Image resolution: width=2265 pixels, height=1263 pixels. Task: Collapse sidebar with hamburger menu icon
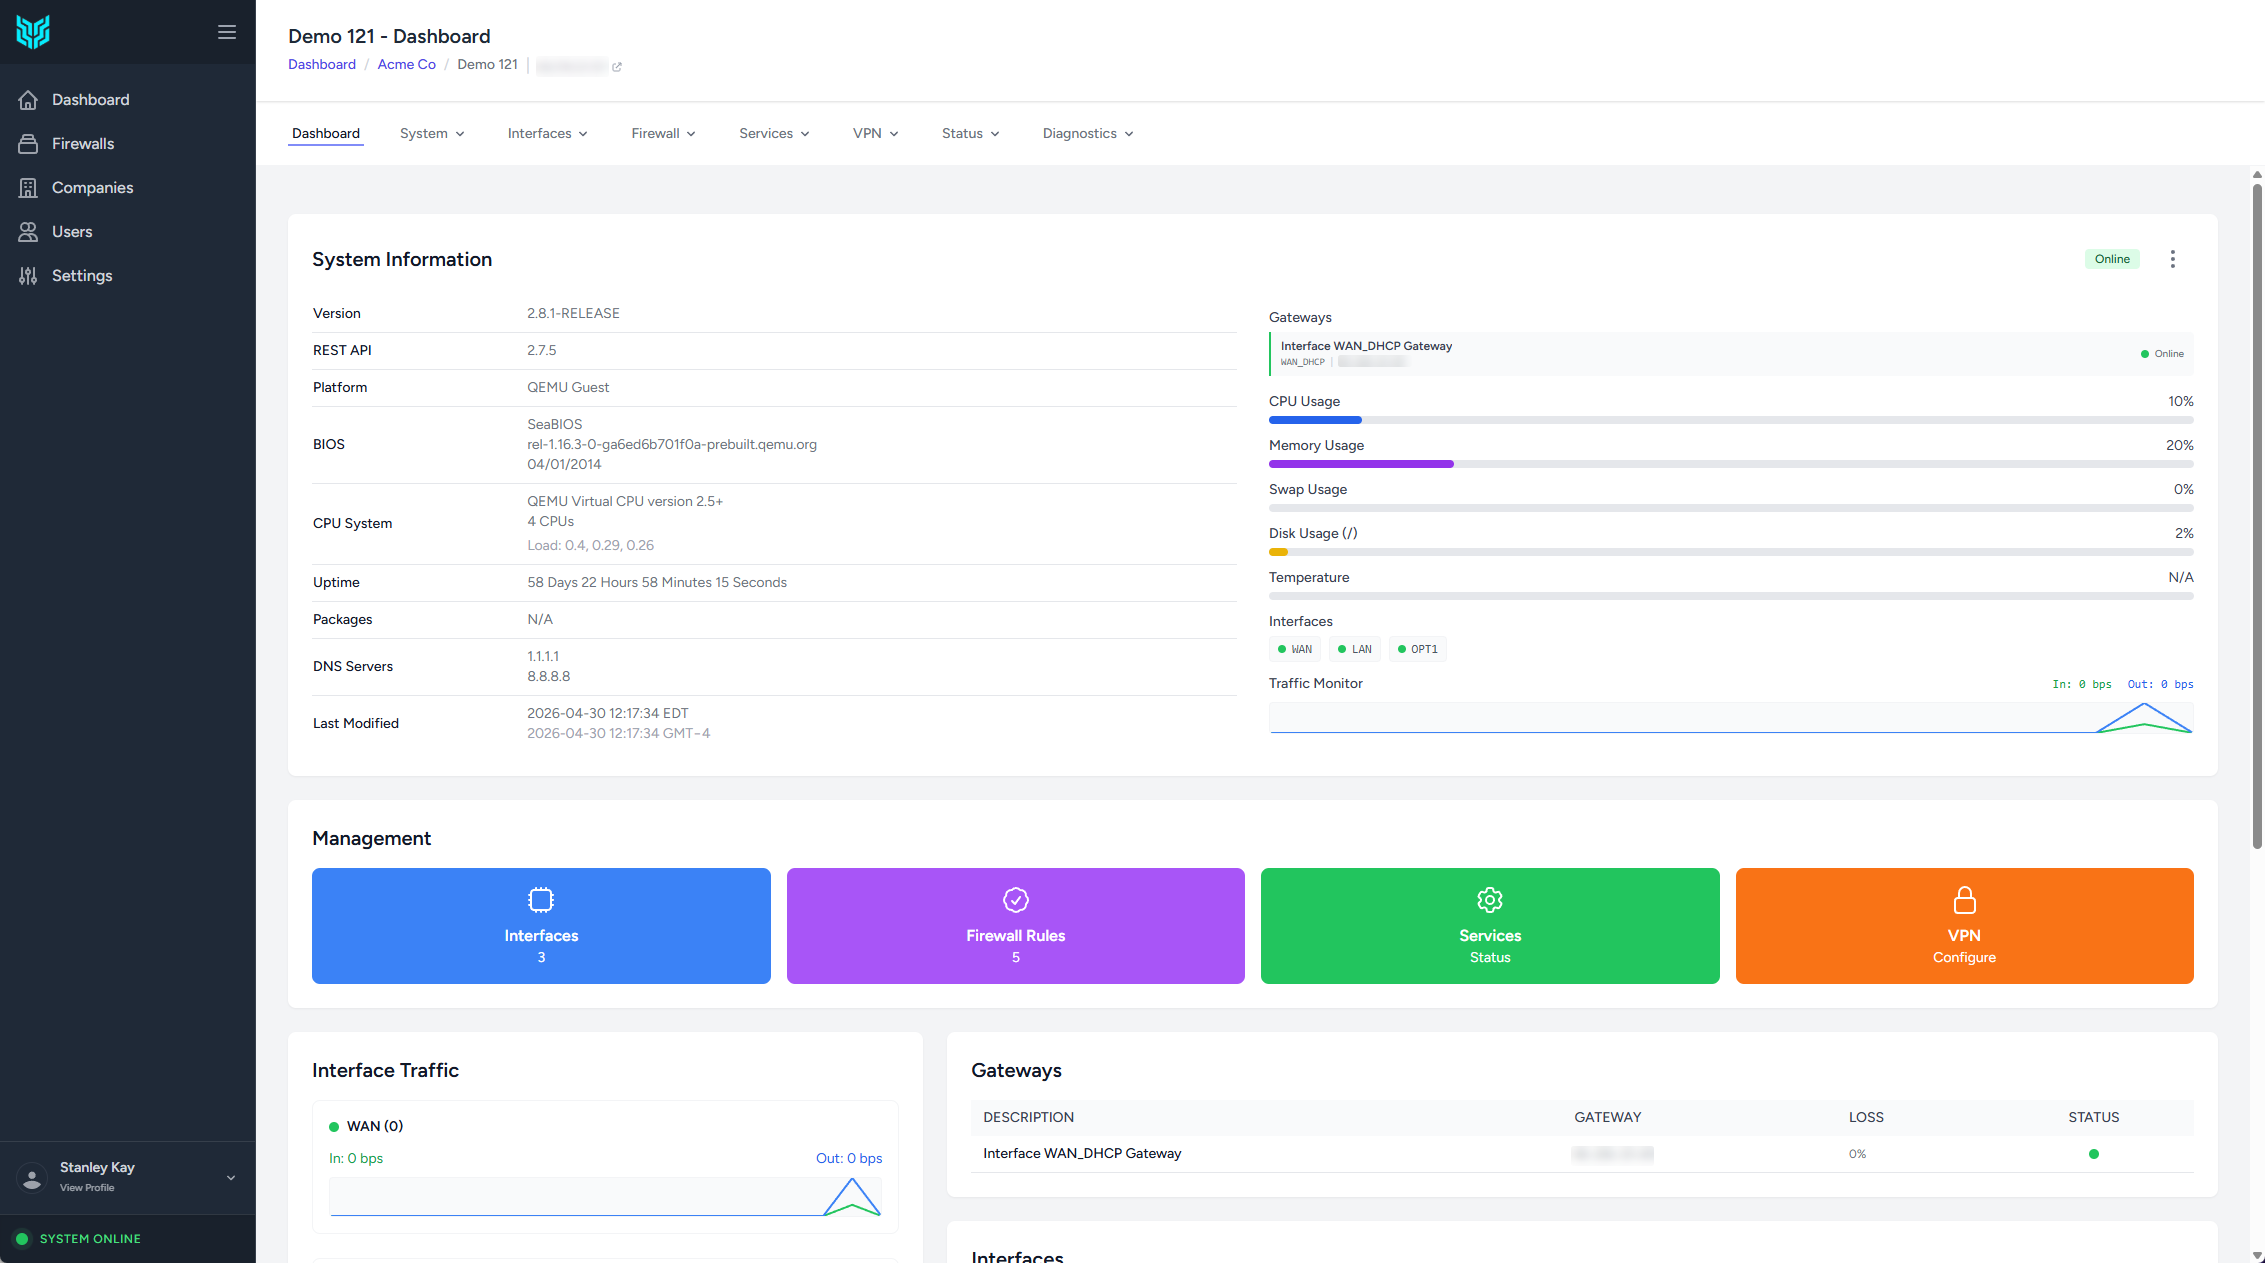coord(227,32)
